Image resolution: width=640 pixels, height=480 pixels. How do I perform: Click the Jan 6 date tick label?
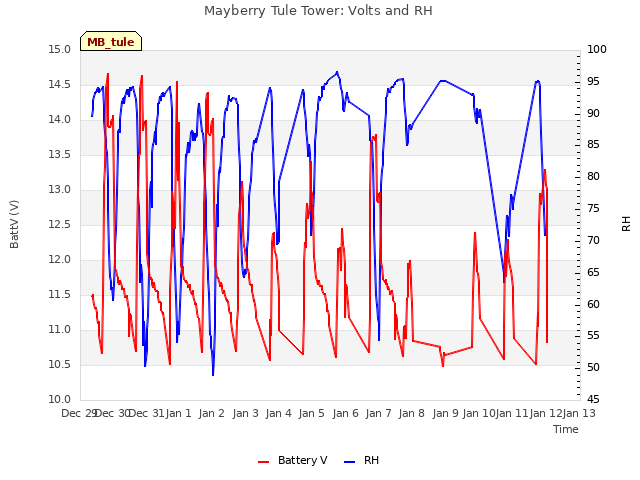(345, 413)
